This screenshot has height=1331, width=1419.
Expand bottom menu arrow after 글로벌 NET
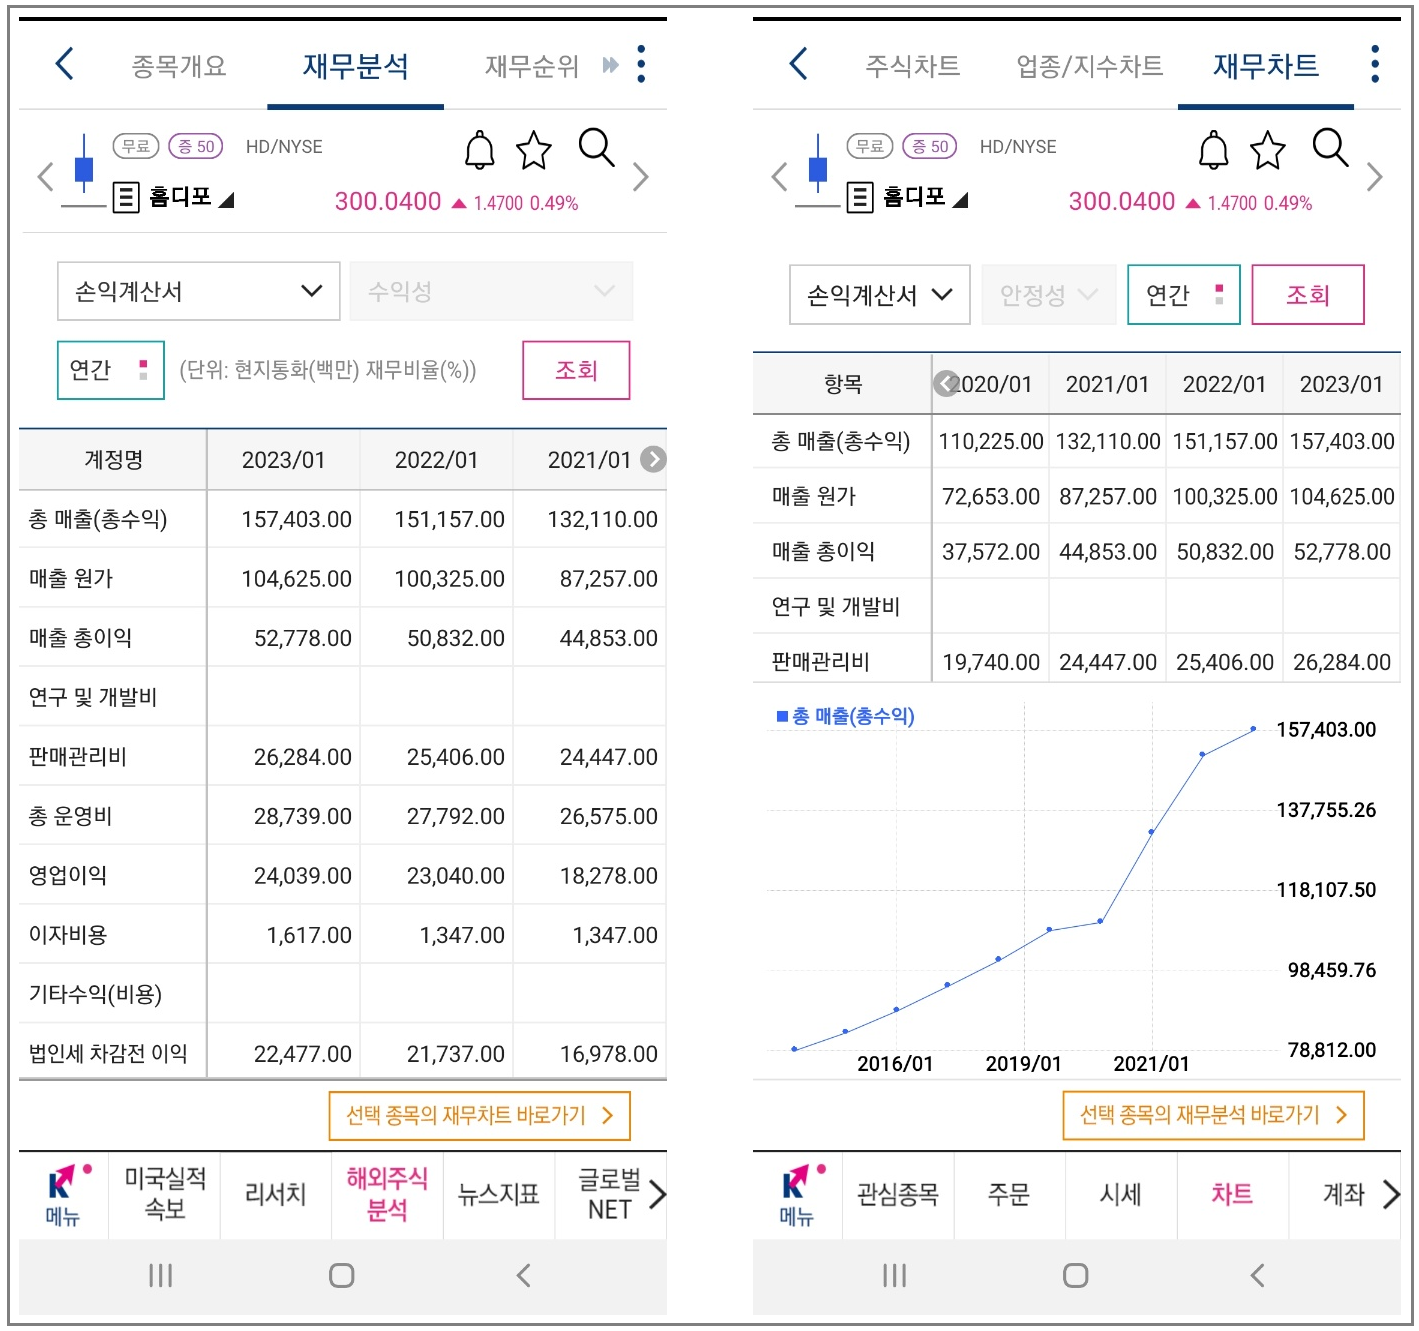657,1194
